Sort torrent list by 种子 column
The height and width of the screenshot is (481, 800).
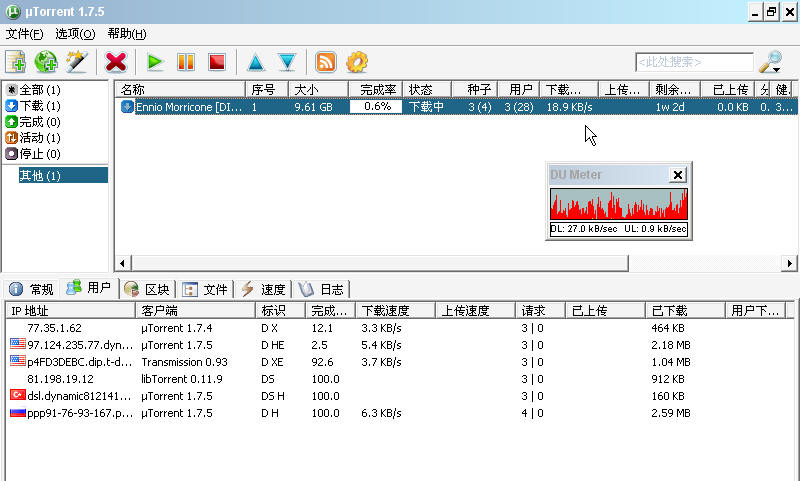click(x=474, y=90)
